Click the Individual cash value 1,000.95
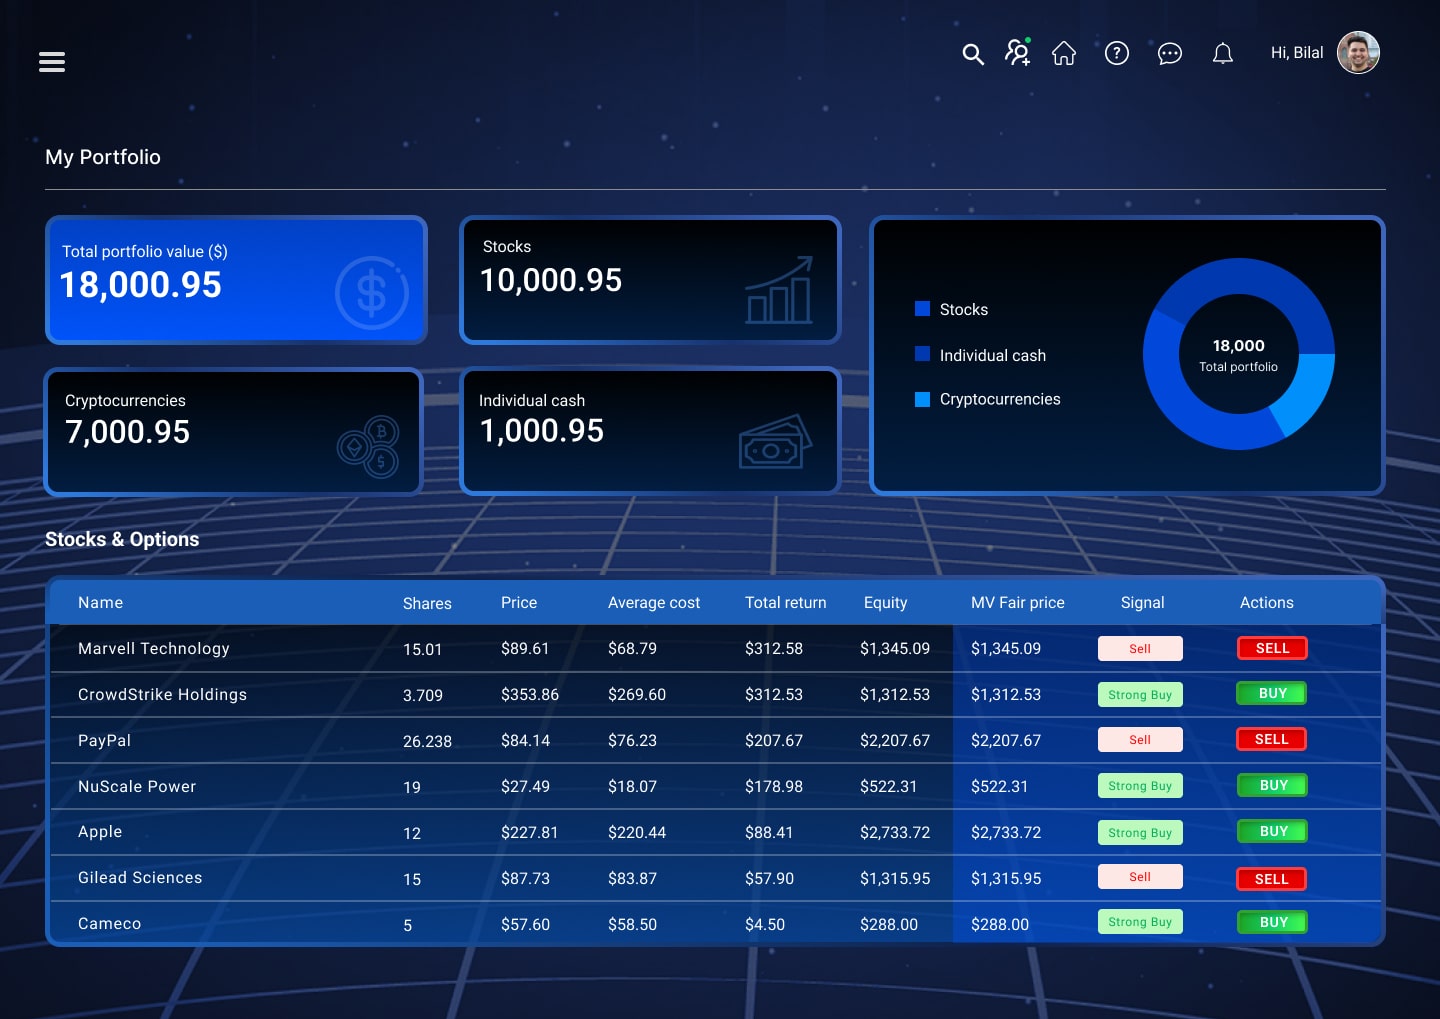1440x1019 pixels. pyautogui.click(x=542, y=431)
